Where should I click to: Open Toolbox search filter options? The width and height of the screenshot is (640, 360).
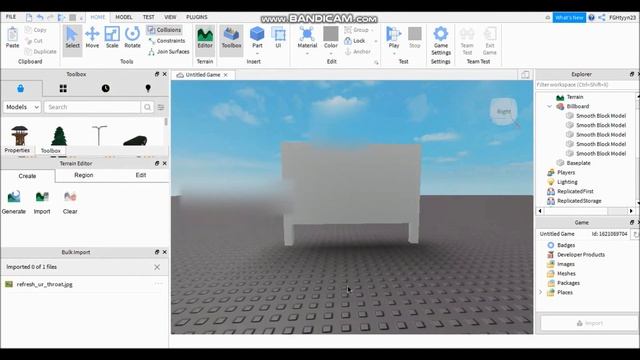[x=161, y=107]
